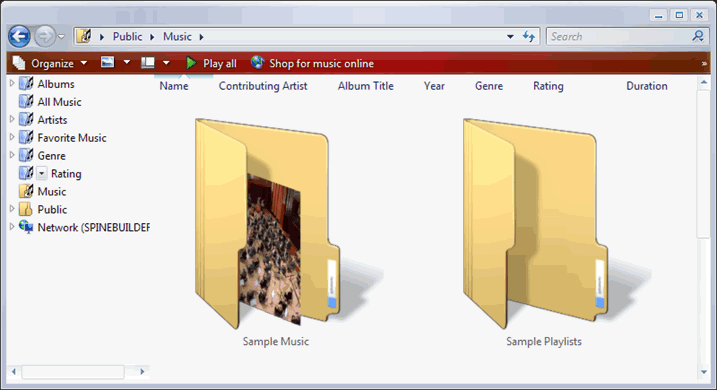
Task: Select All Music in navigation pane
Action: pyautogui.click(x=59, y=102)
